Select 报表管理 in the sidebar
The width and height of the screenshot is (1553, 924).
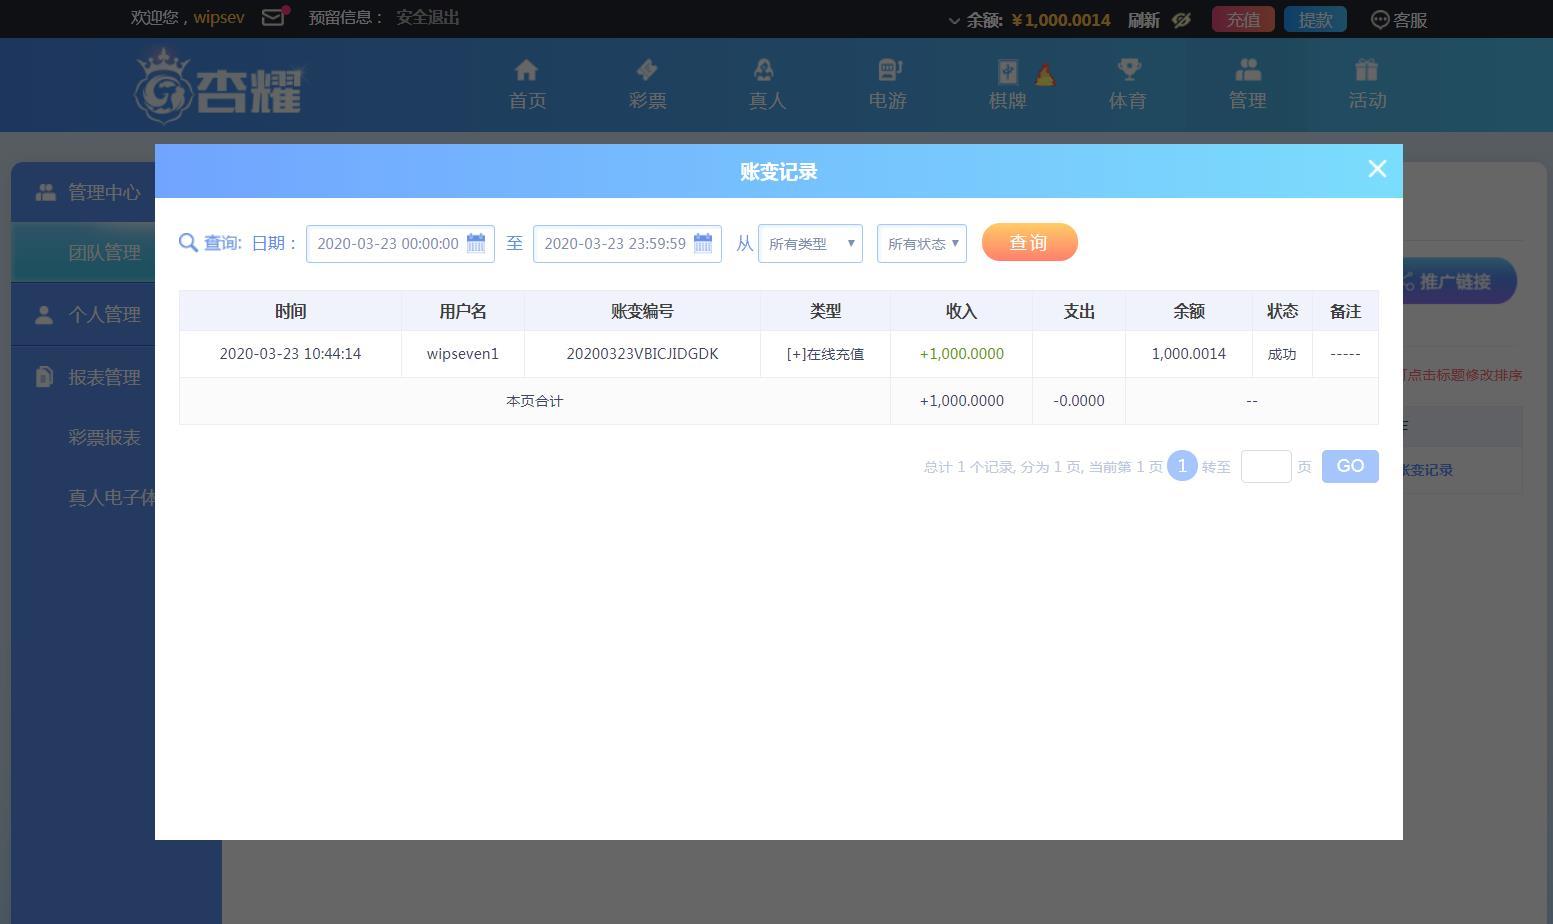[103, 378]
